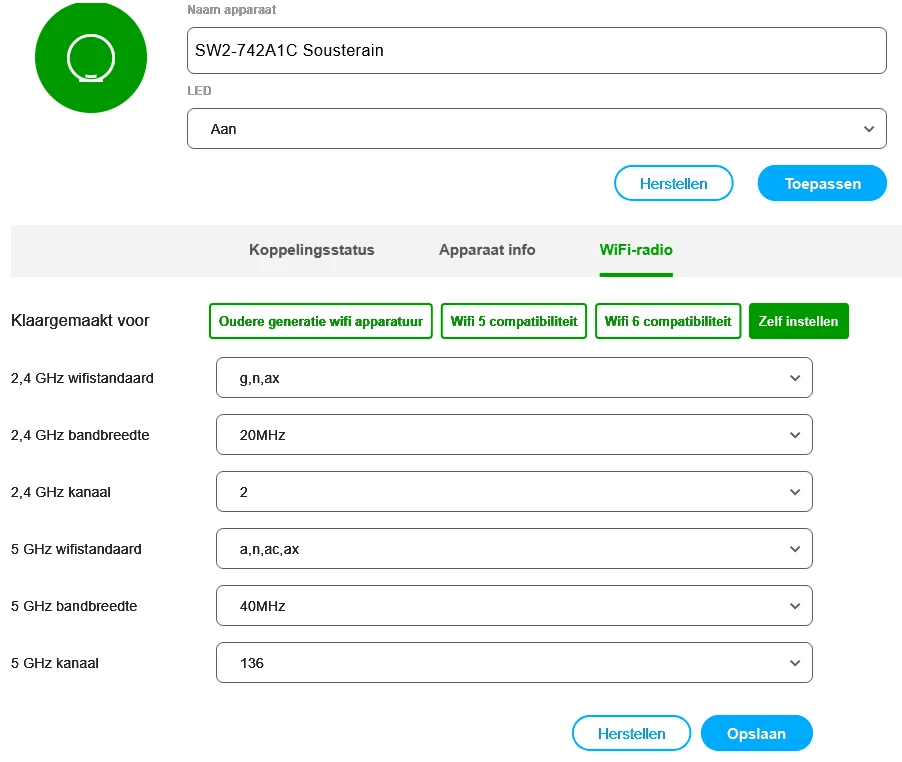Image resolution: width=902 pixels, height=762 pixels.
Task: Switch to the Koppelingsstatus tab
Action: (x=311, y=250)
